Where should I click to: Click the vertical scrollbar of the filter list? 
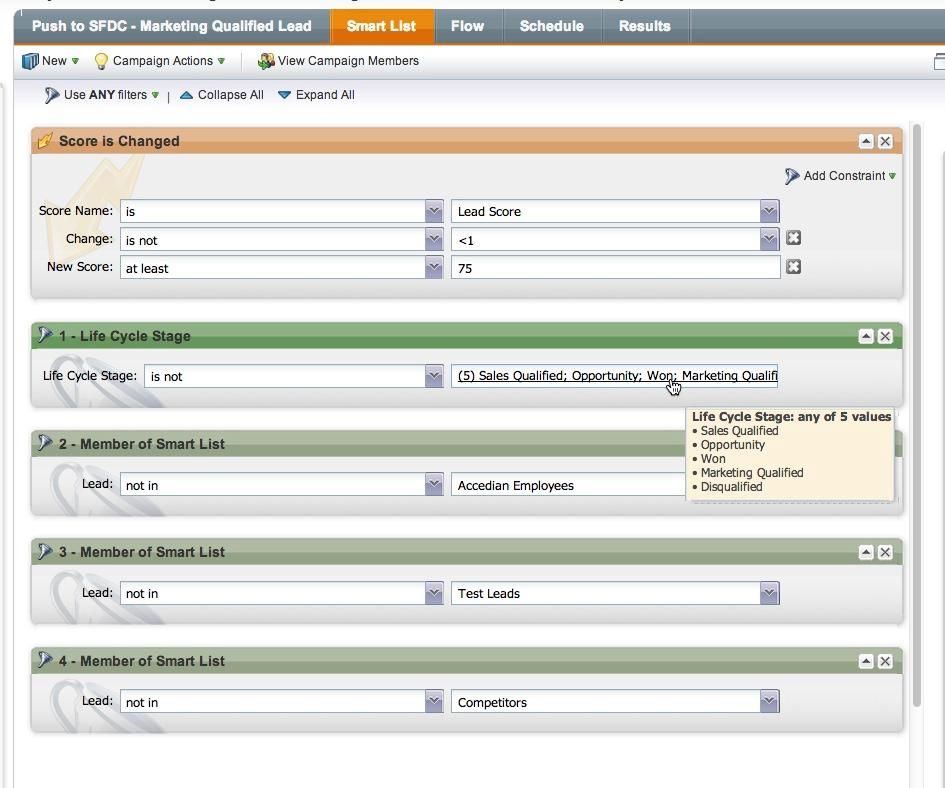[x=917, y=415]
